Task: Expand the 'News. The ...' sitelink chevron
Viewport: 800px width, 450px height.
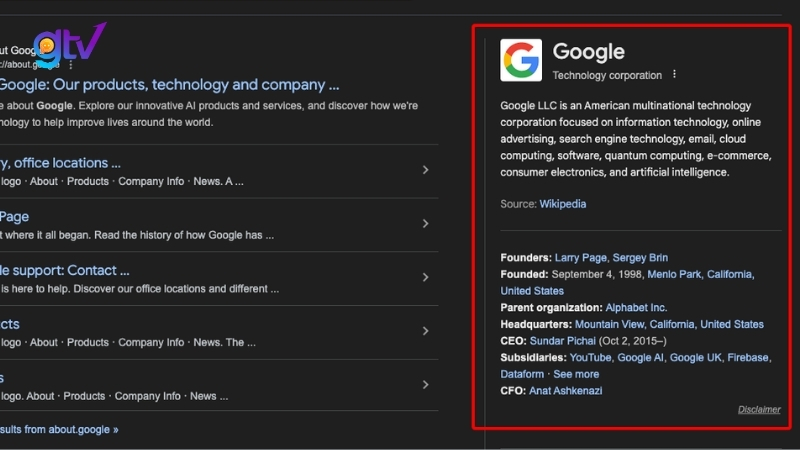Action: click(426, 331)
